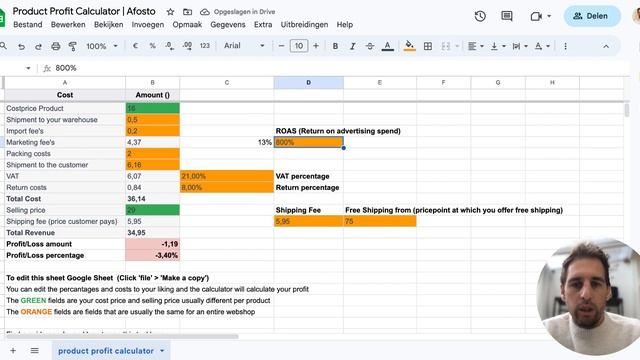The width and height of the screenshot is (640, 360).
Task: Open the Arial font dropdown
Action: tap(244, 46)
